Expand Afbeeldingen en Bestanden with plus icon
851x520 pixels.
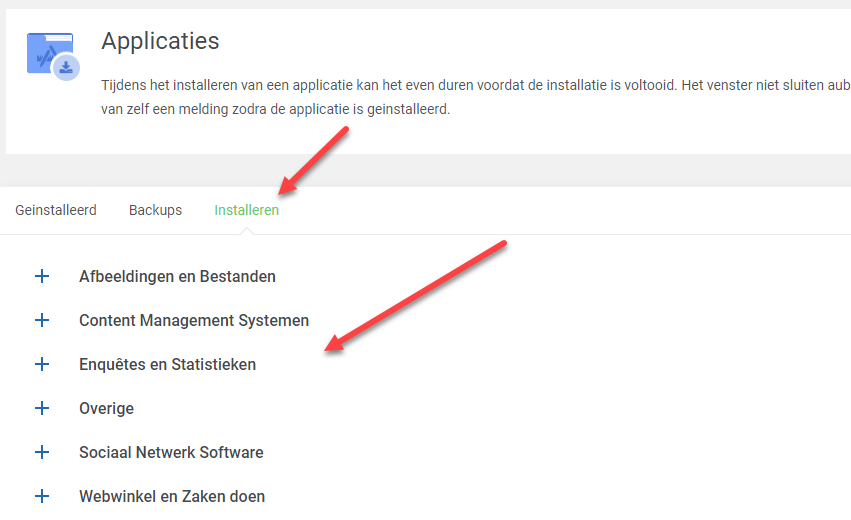[42, 276]
